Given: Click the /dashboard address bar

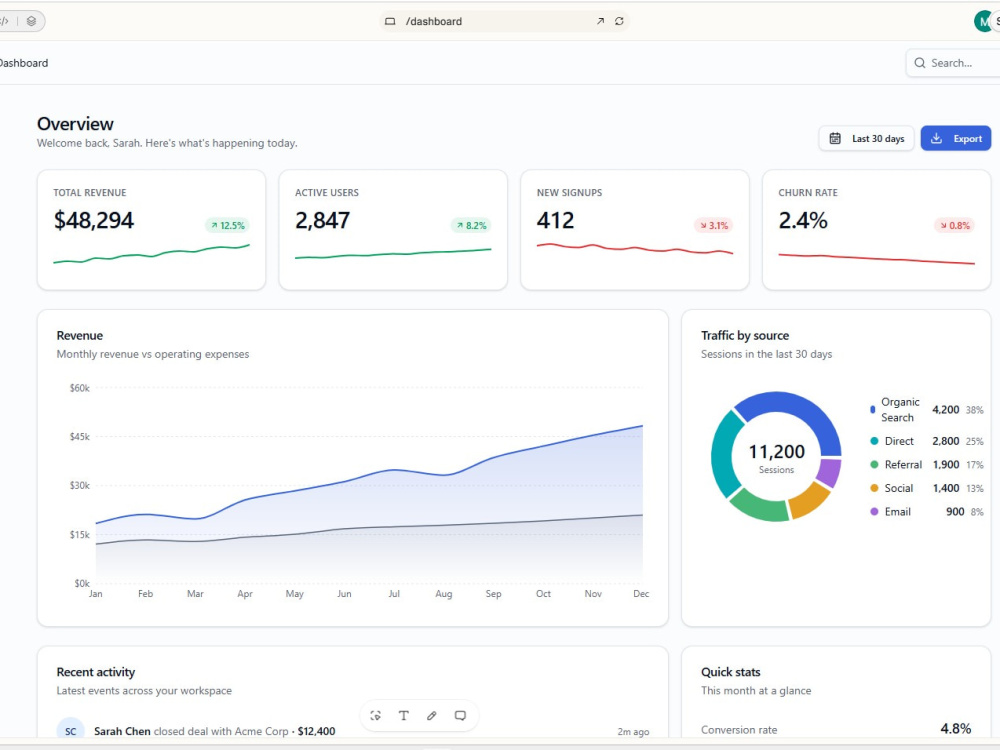Looking at the screenshot, I should coord(504,21).
